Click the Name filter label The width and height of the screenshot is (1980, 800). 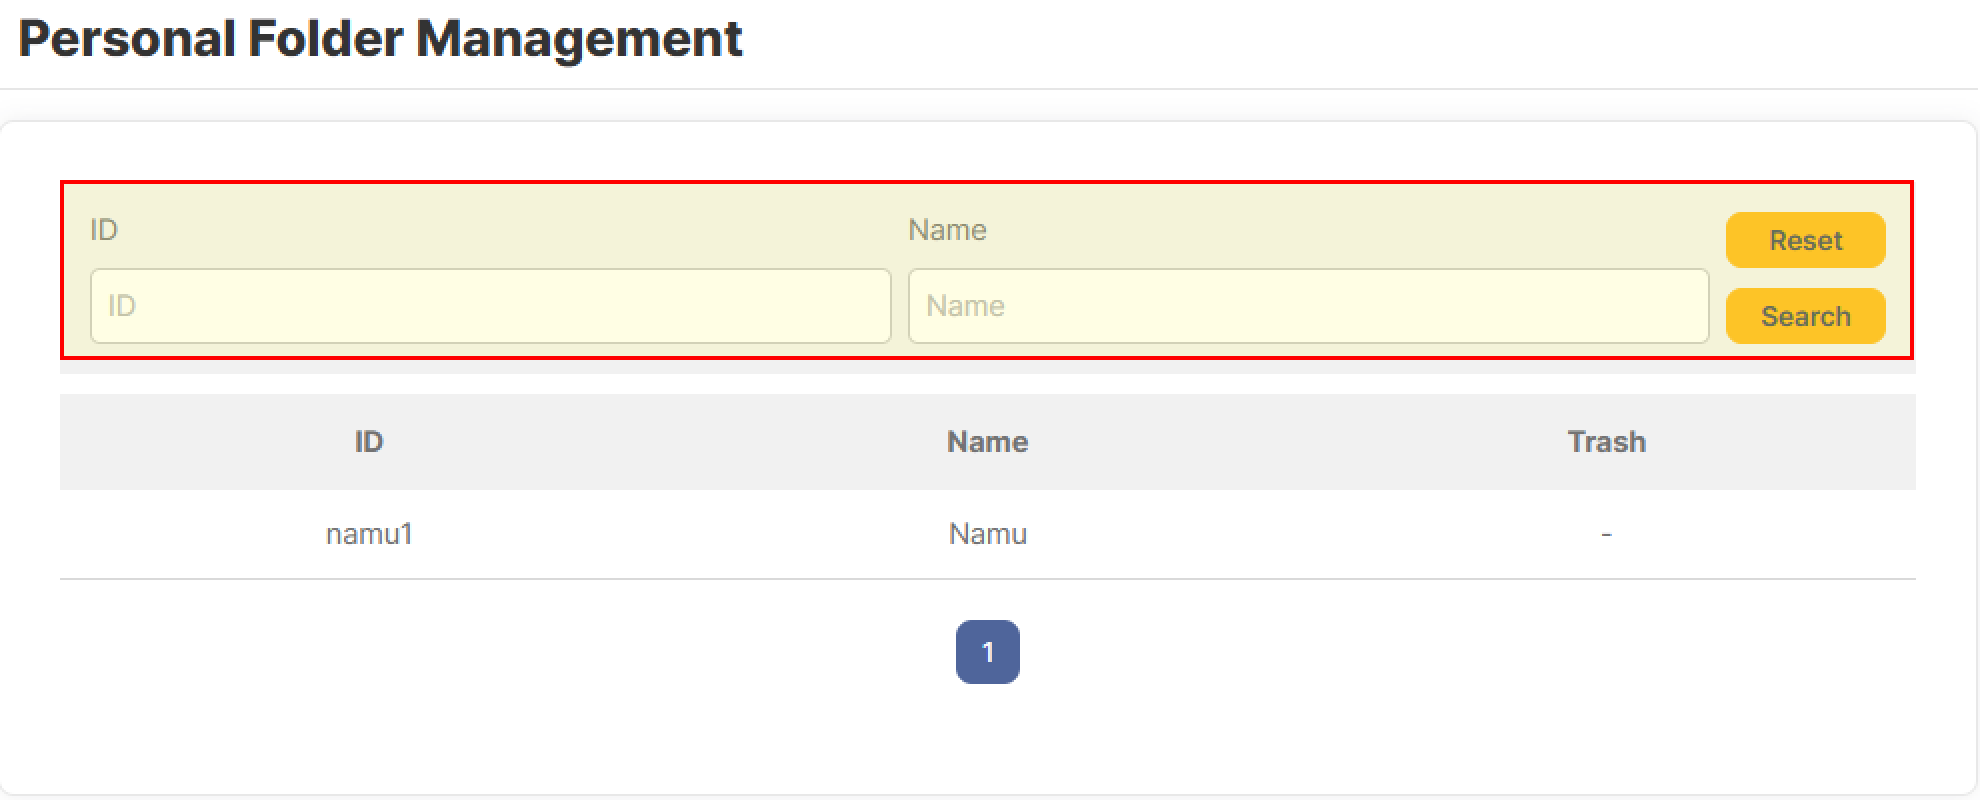[947, 230]
